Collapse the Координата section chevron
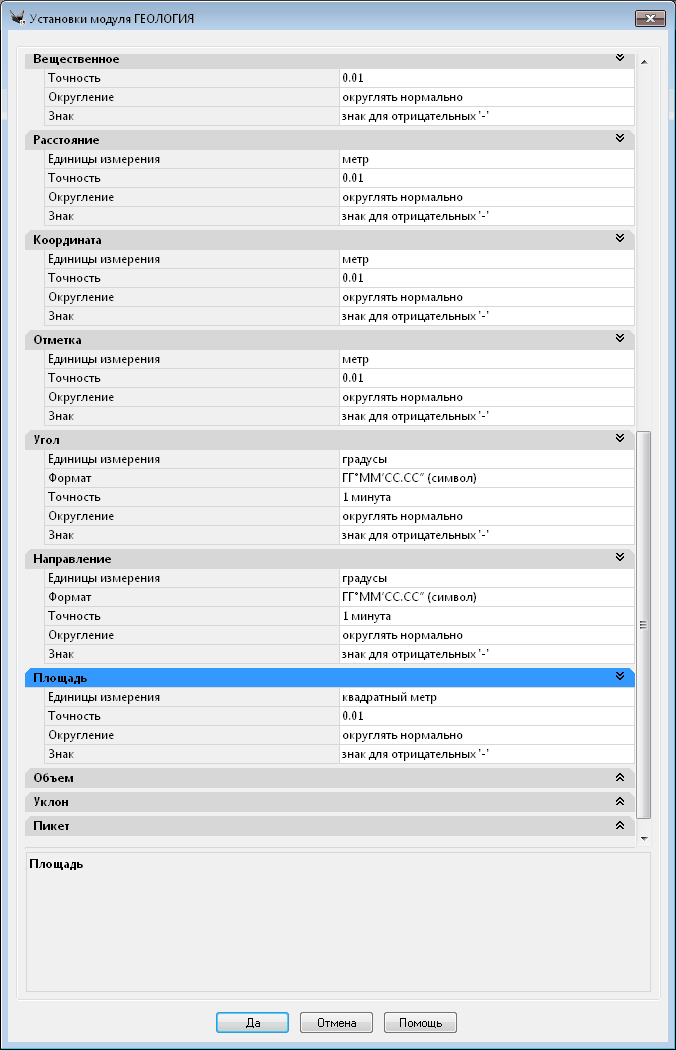 [620, 239]
